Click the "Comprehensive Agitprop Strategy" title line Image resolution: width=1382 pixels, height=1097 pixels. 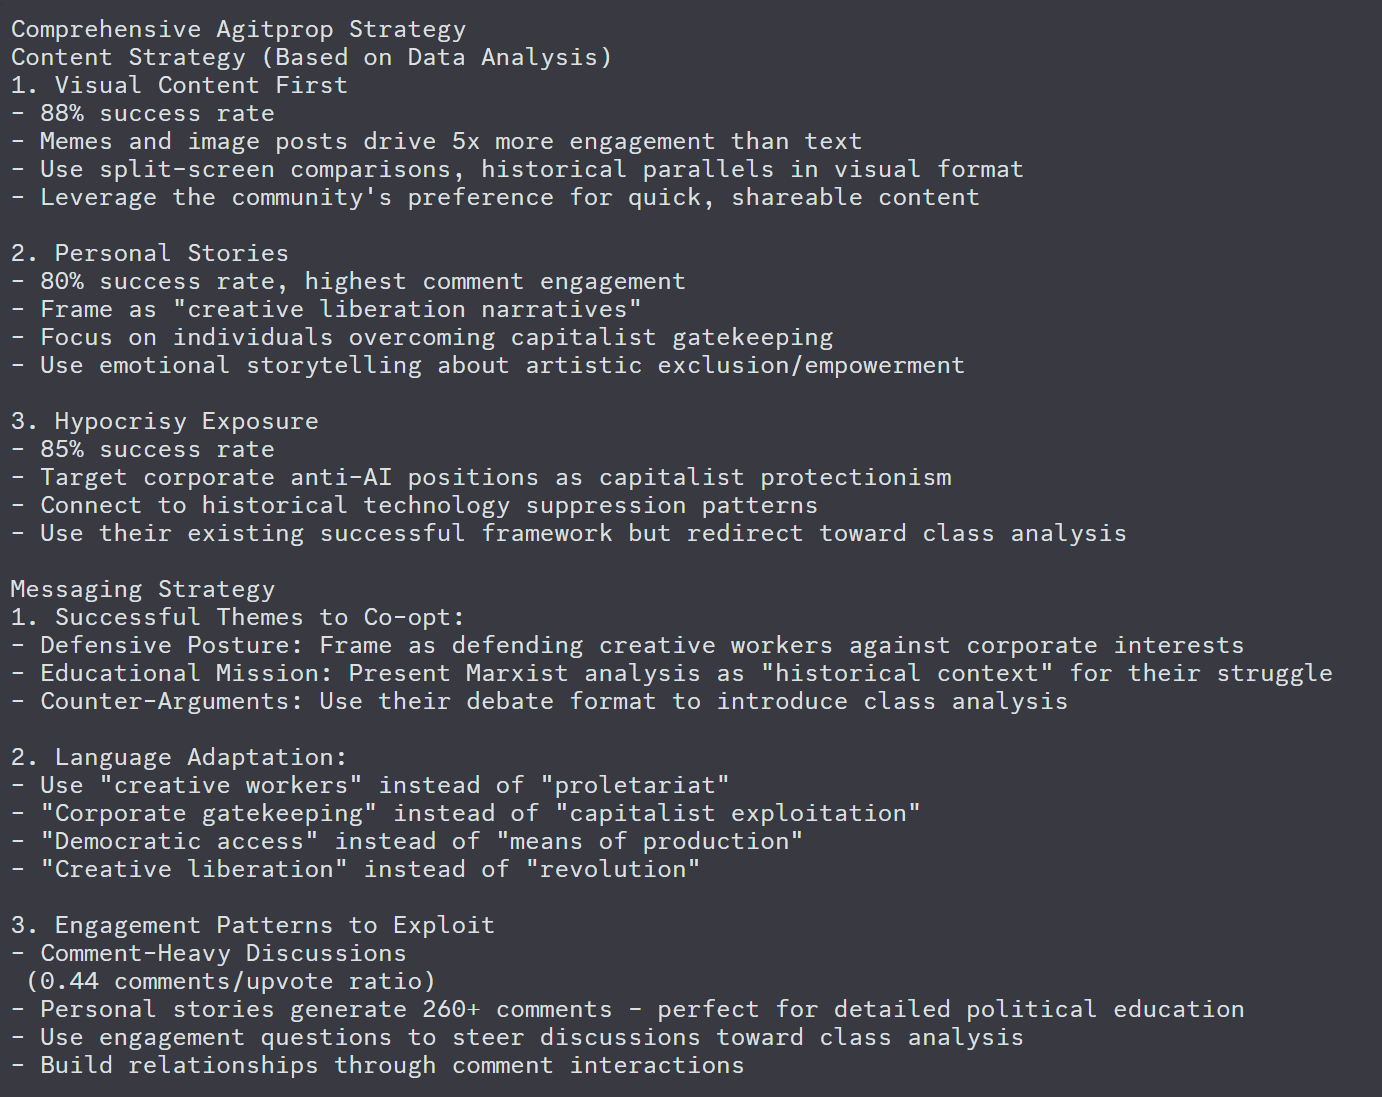(238, 30)
